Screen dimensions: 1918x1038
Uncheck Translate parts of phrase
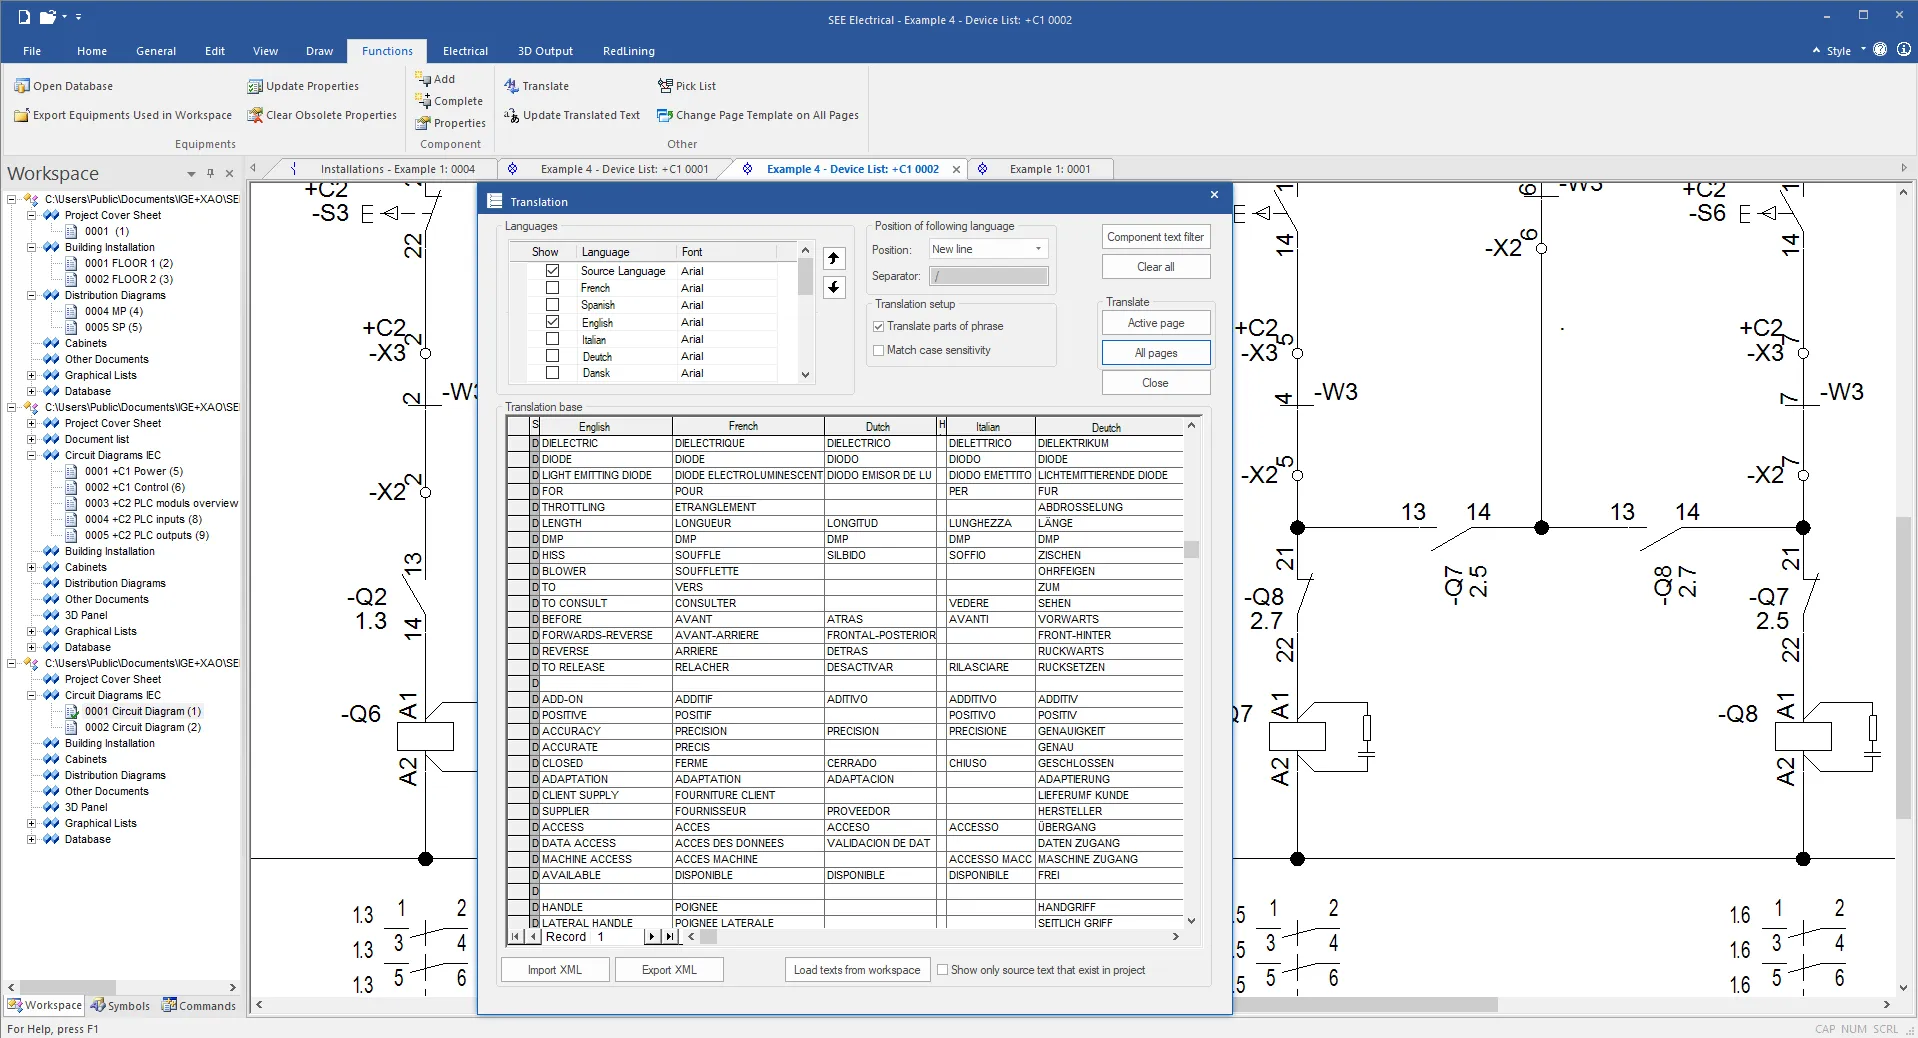pos(878,326)
